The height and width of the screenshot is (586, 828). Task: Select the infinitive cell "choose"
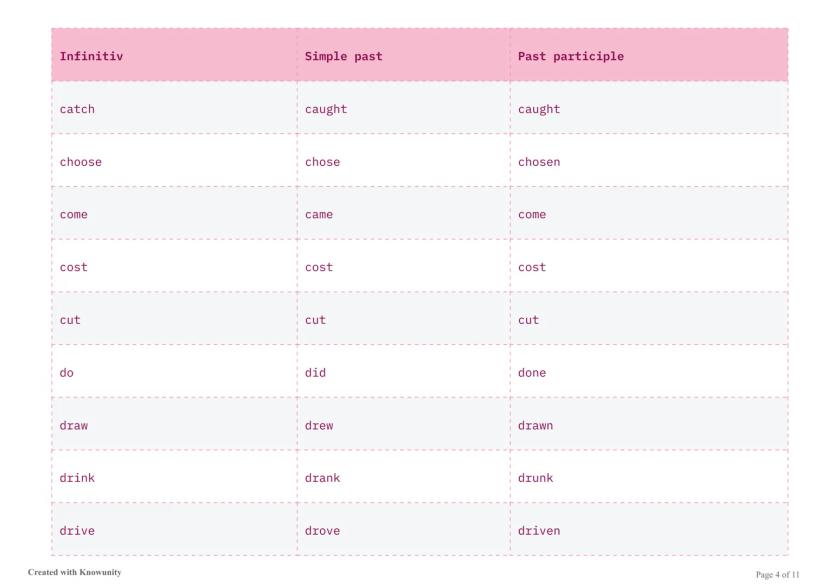[x=81, y=162]
